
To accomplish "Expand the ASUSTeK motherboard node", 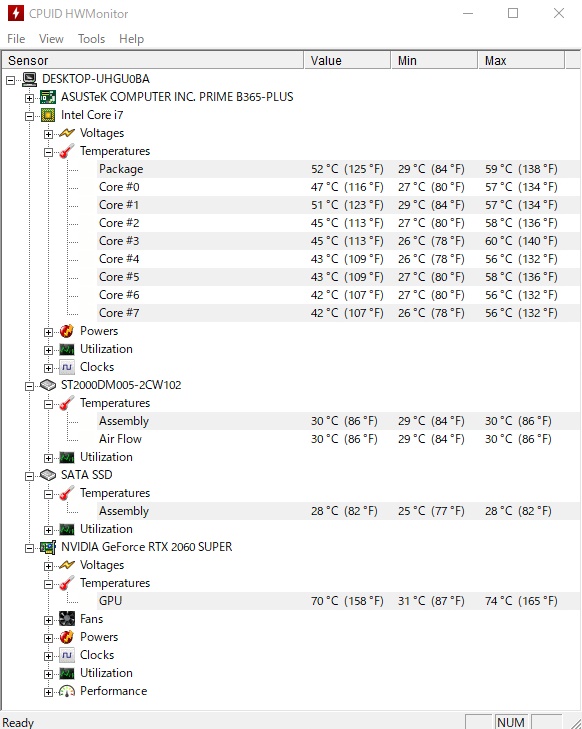I will point(29,98).
